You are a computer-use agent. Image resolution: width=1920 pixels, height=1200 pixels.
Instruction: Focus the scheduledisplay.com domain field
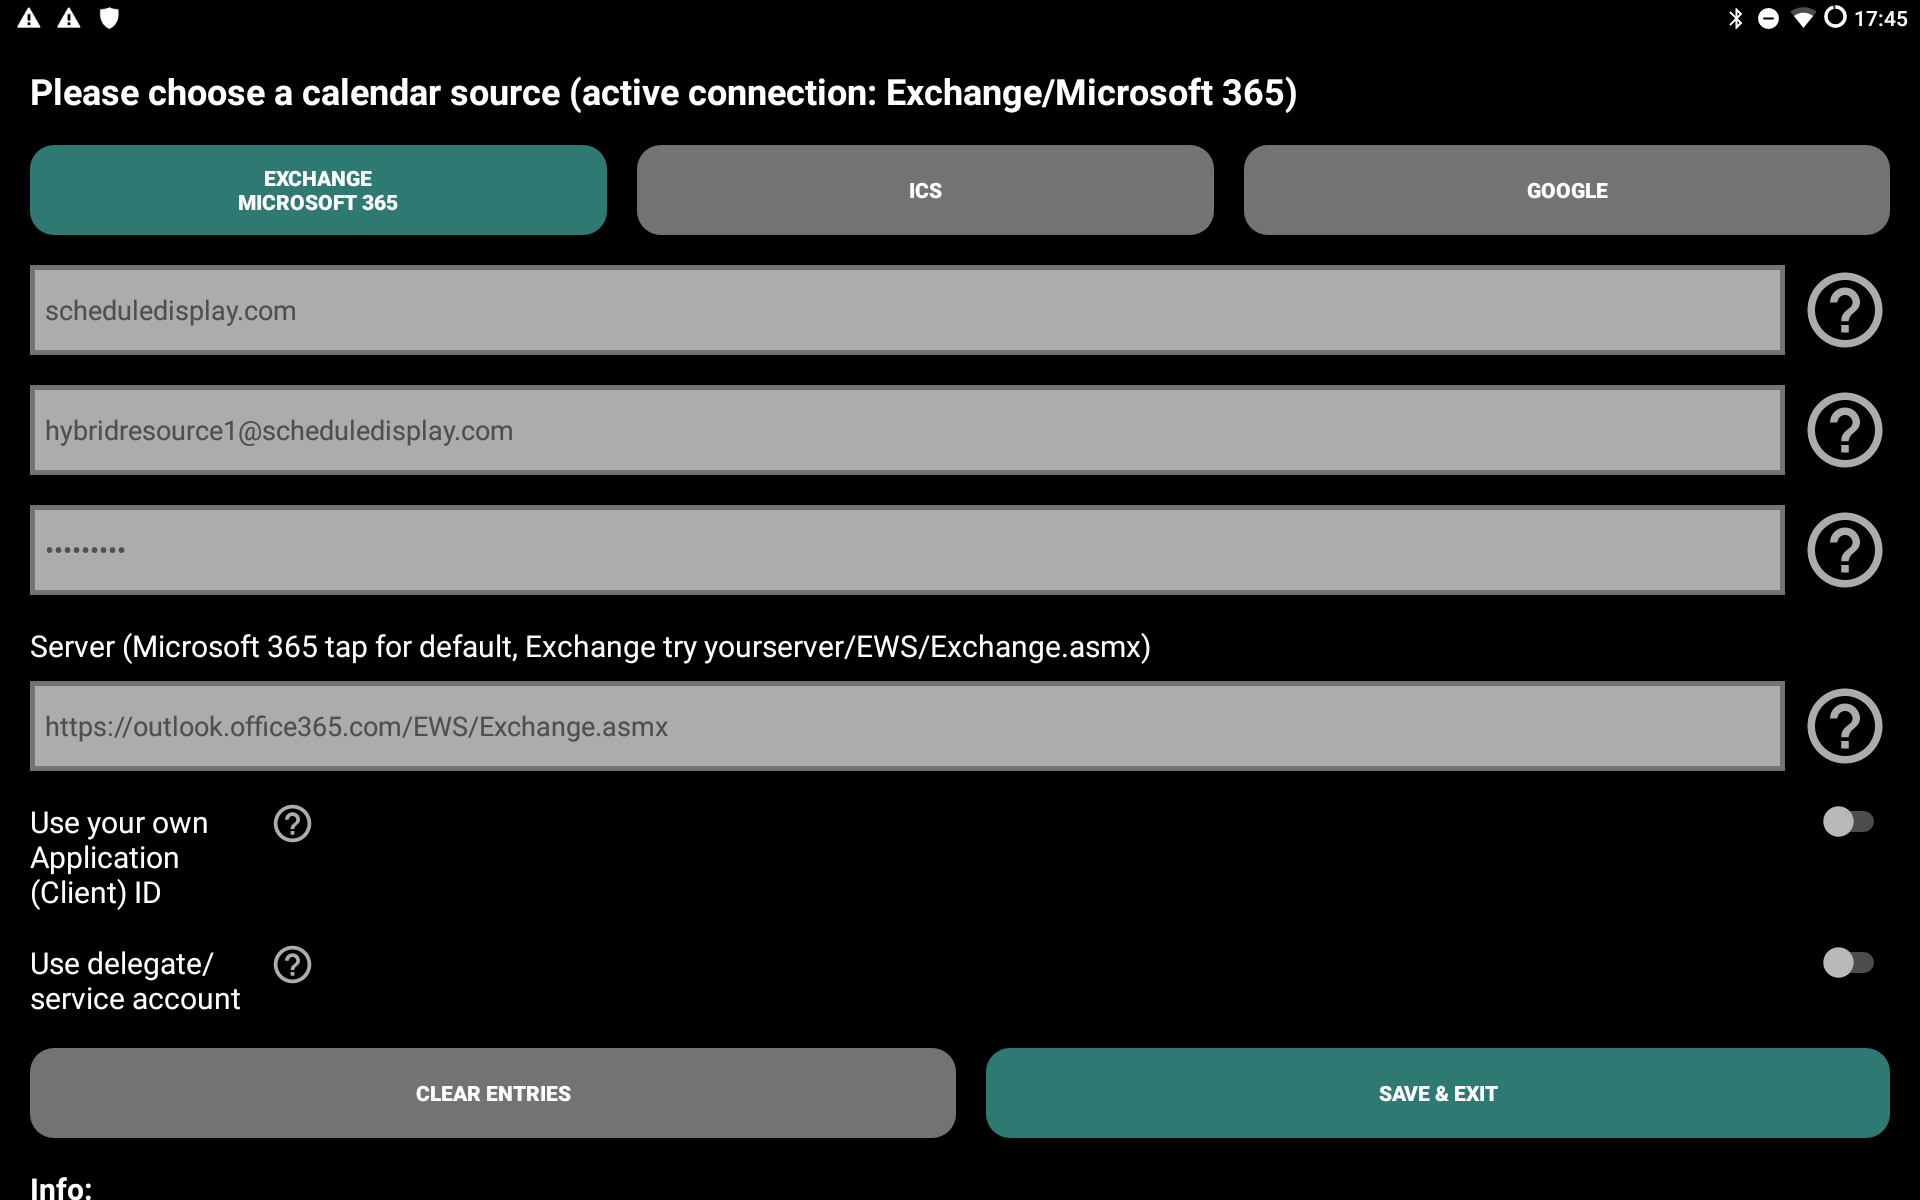coord(907,310)
